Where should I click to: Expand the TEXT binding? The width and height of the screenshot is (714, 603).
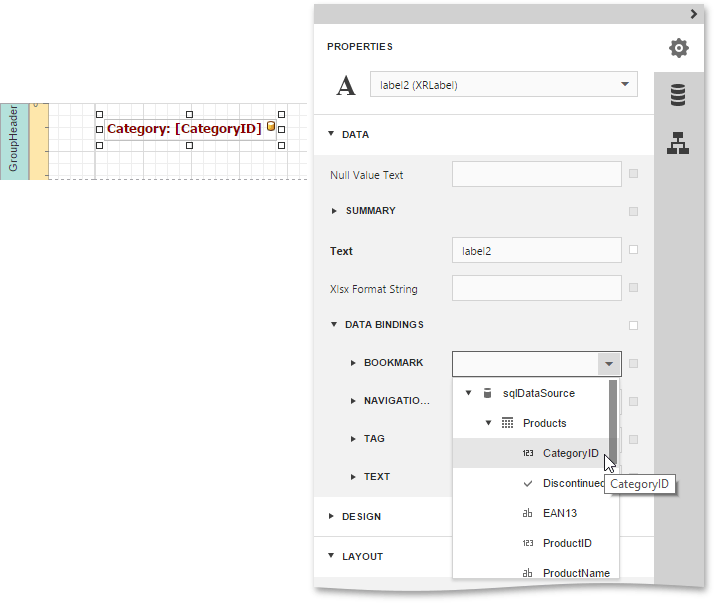[x=353, y=477]
